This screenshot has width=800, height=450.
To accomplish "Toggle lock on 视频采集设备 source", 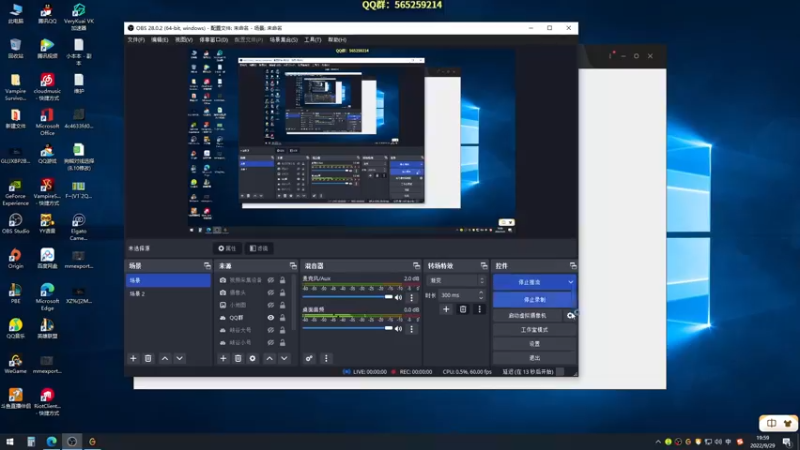I will click(283, 280).
